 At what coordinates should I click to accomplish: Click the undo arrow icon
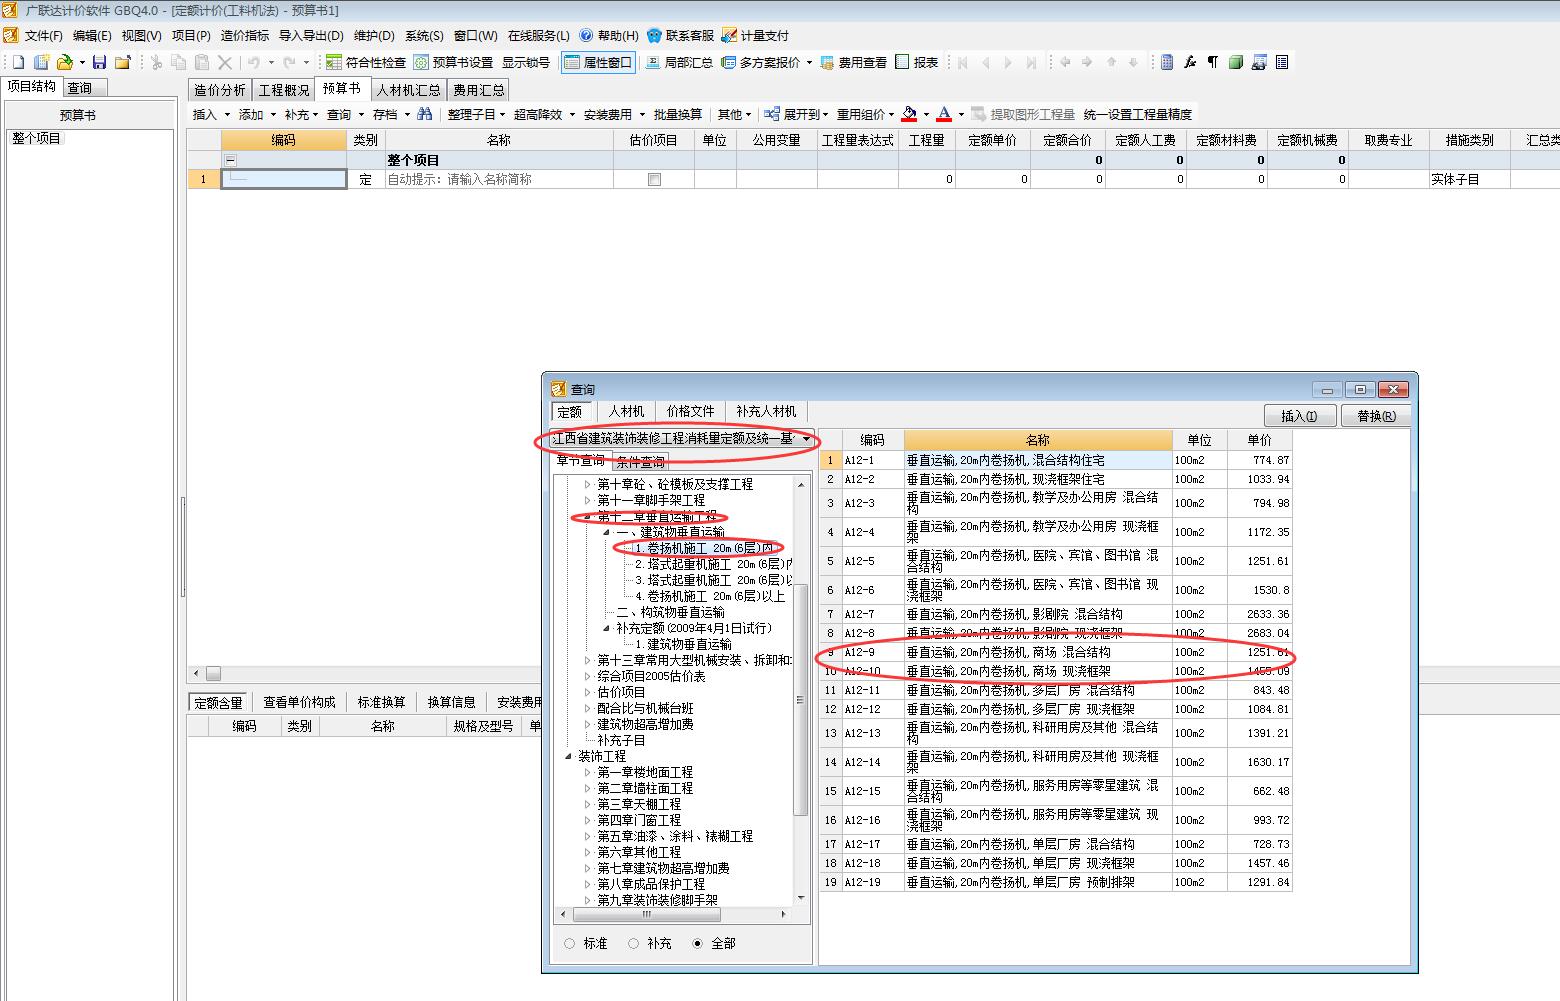[254, 62]
